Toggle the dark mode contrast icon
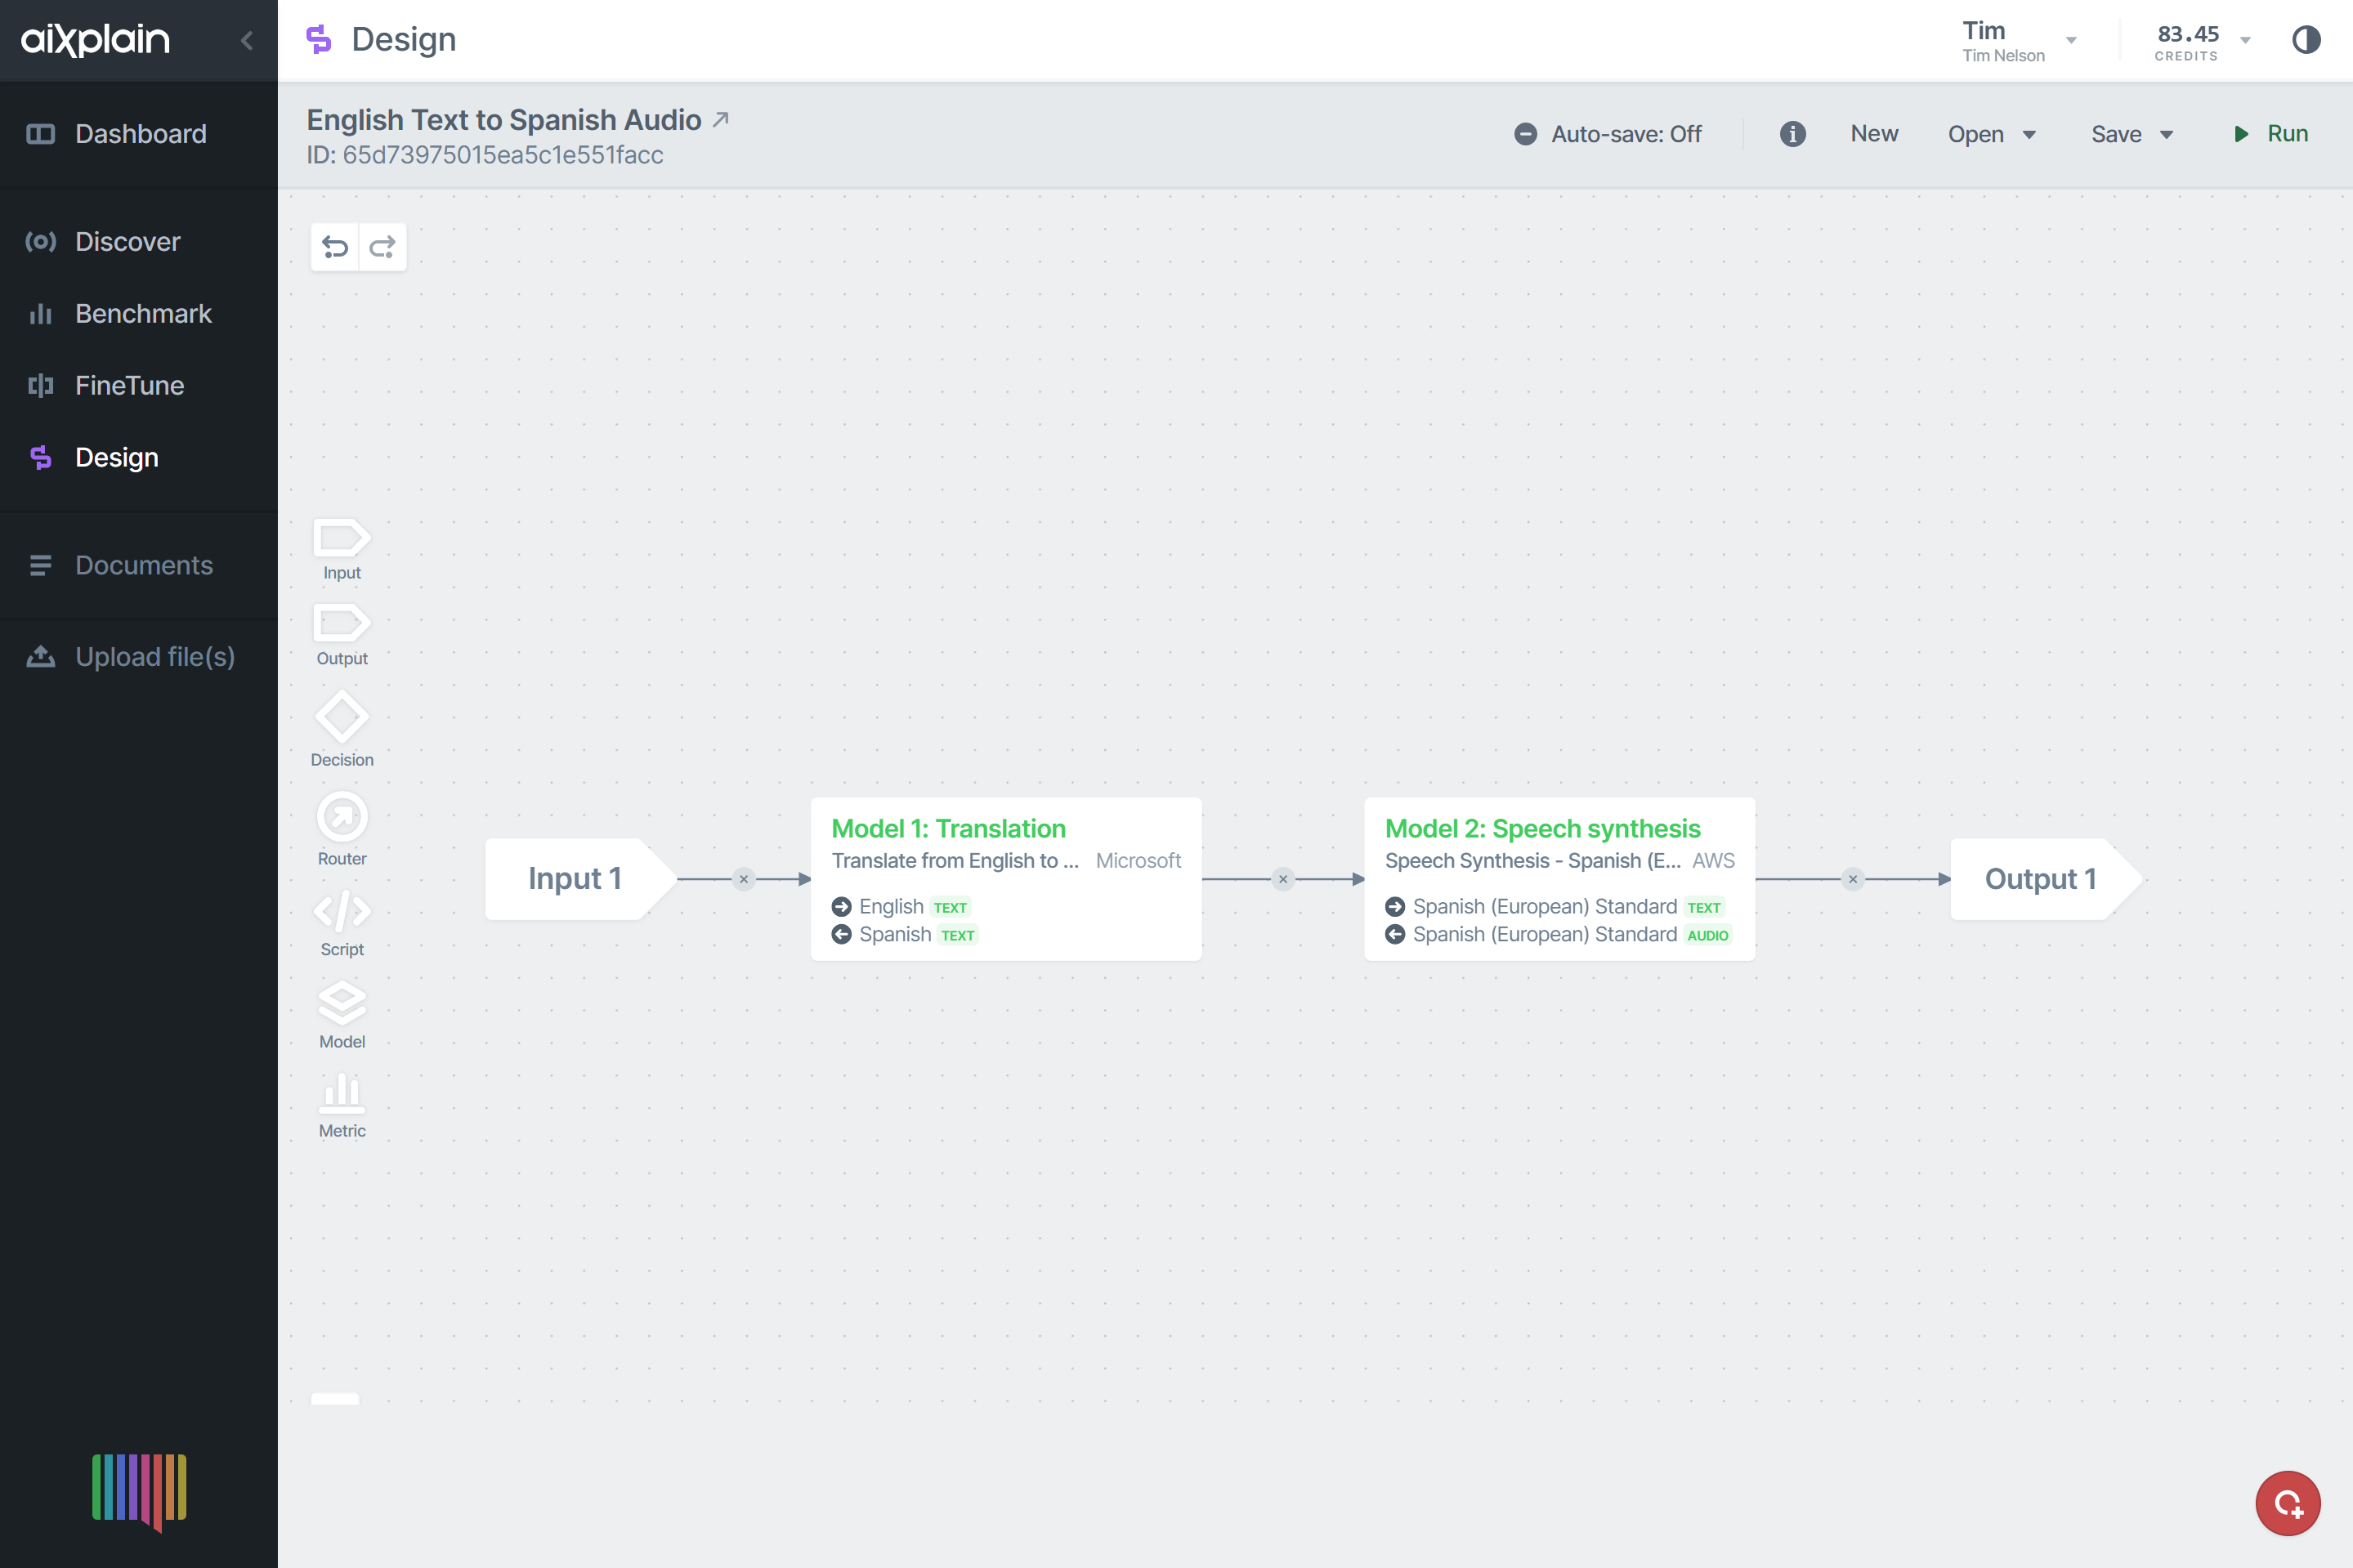 (x=2306, y=40)
